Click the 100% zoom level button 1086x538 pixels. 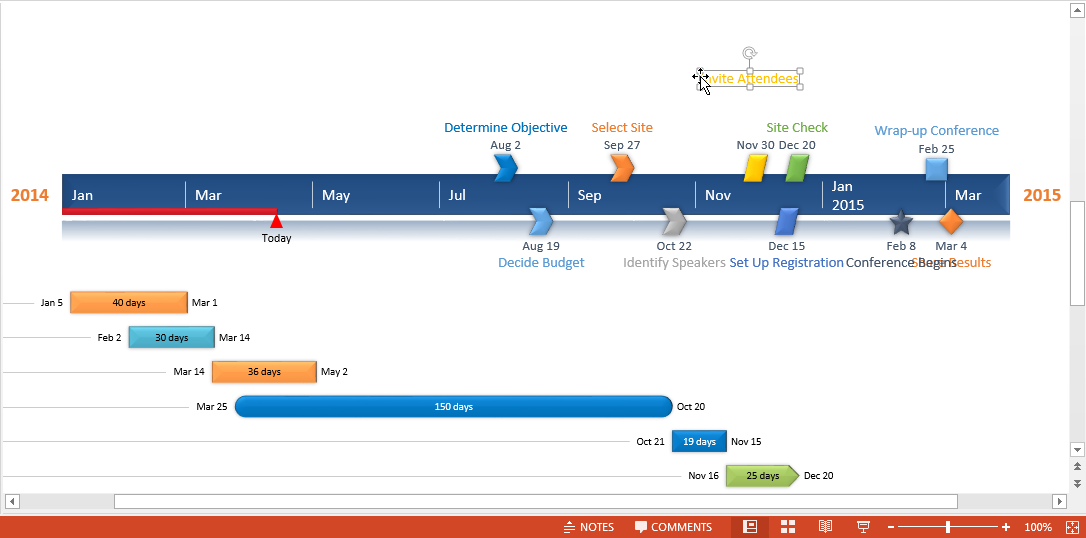1038,527
